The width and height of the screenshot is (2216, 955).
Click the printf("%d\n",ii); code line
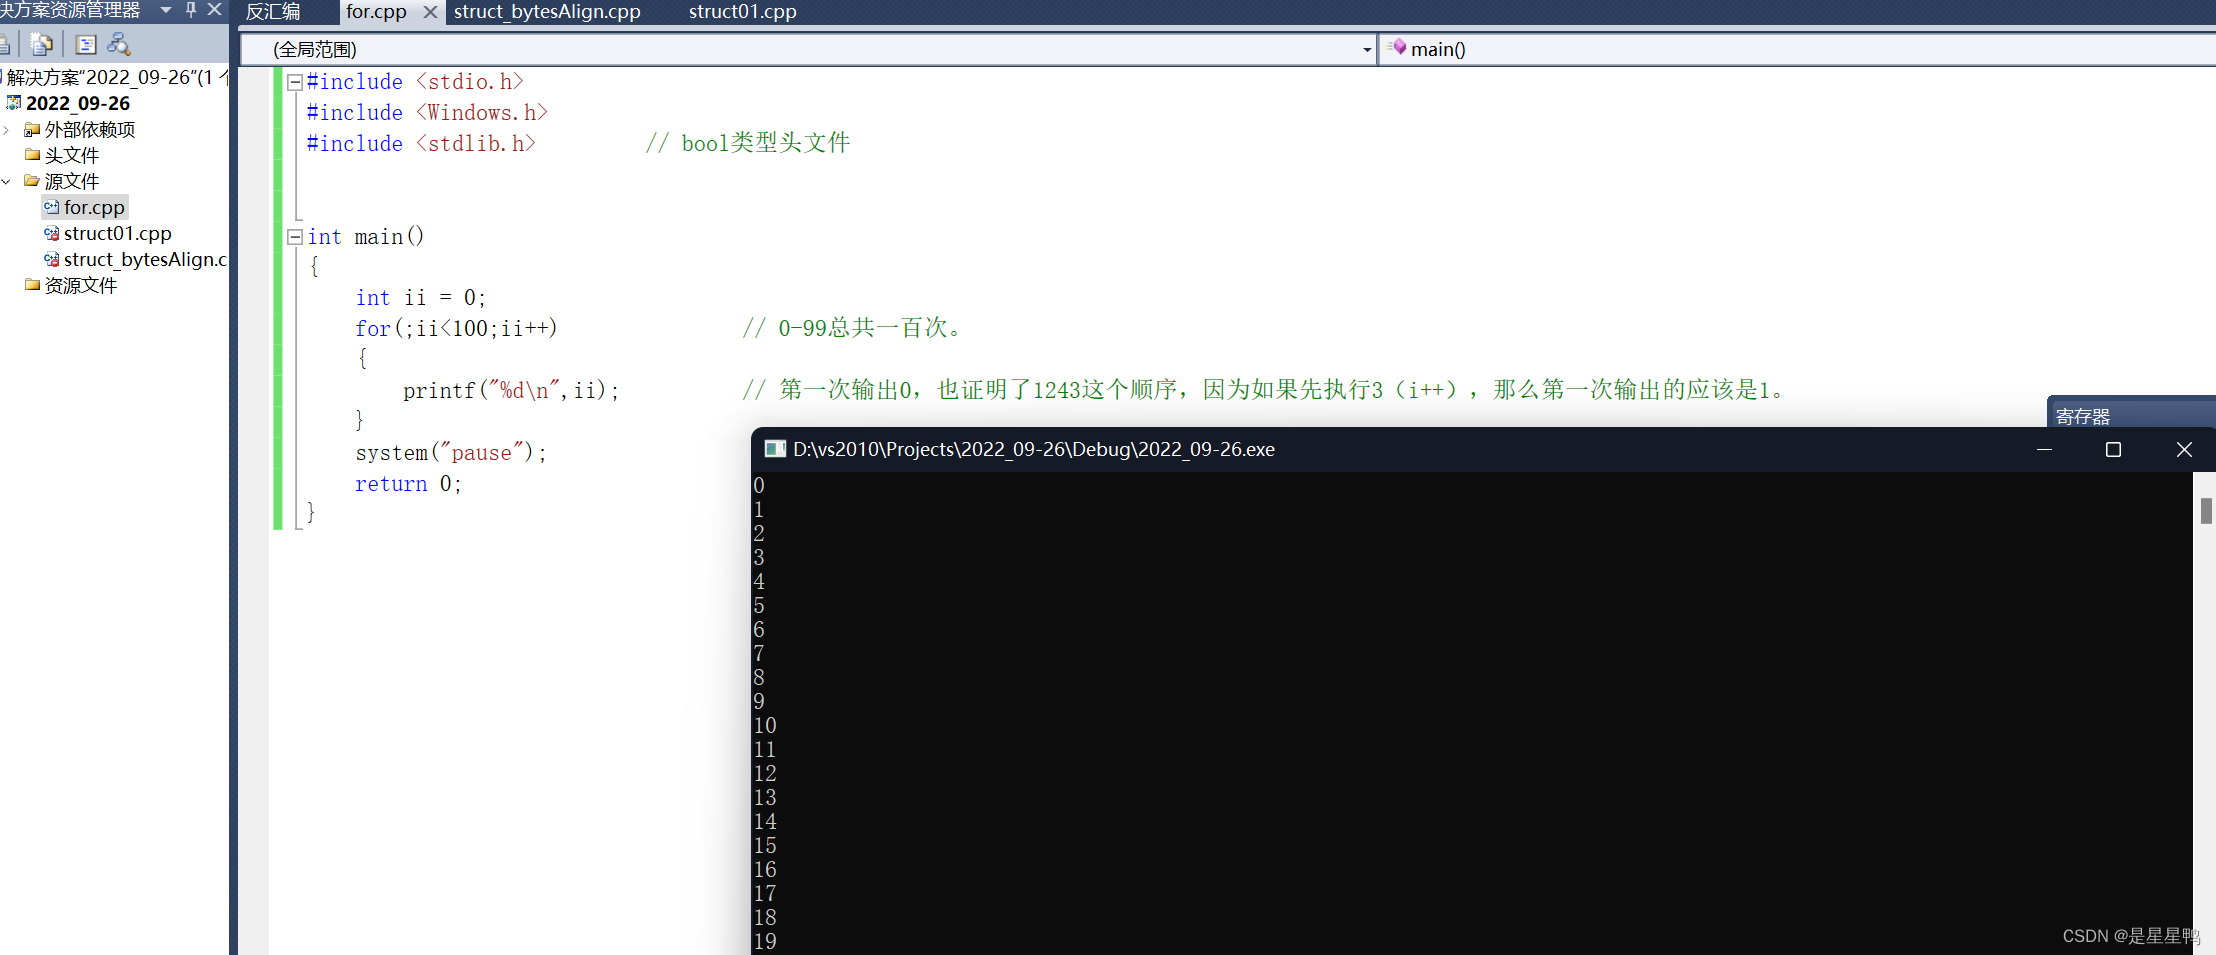(x=511, y=390)
